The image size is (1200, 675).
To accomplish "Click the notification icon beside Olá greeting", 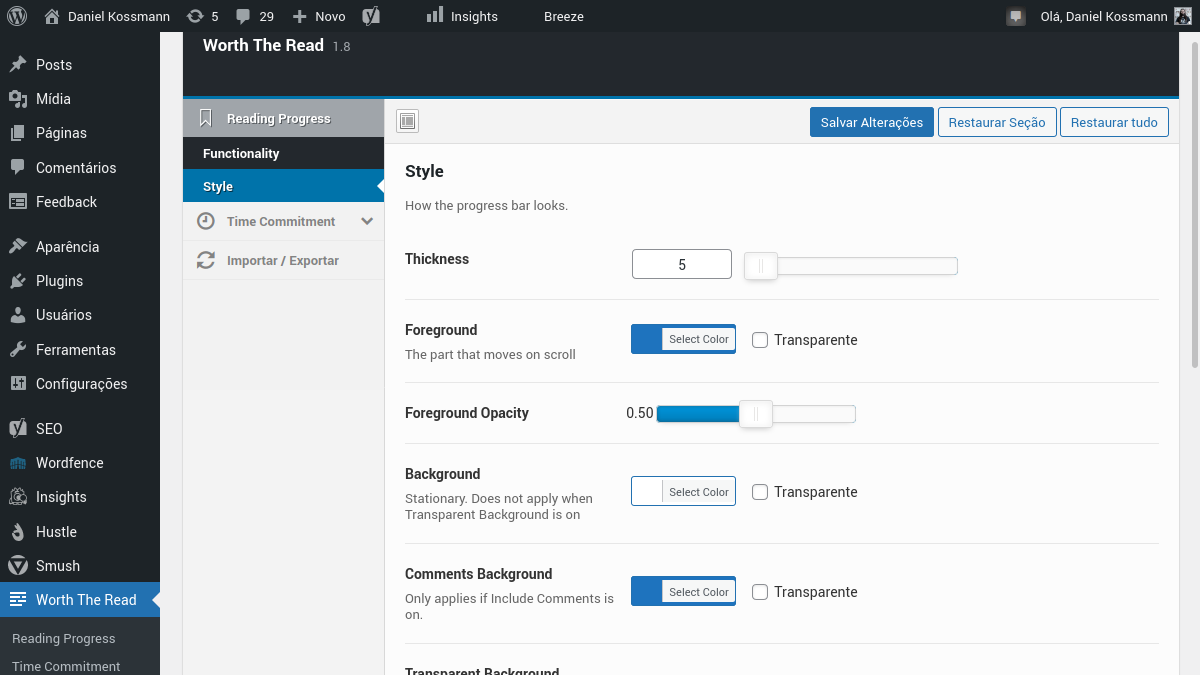I will click(x=1016, y=16).
